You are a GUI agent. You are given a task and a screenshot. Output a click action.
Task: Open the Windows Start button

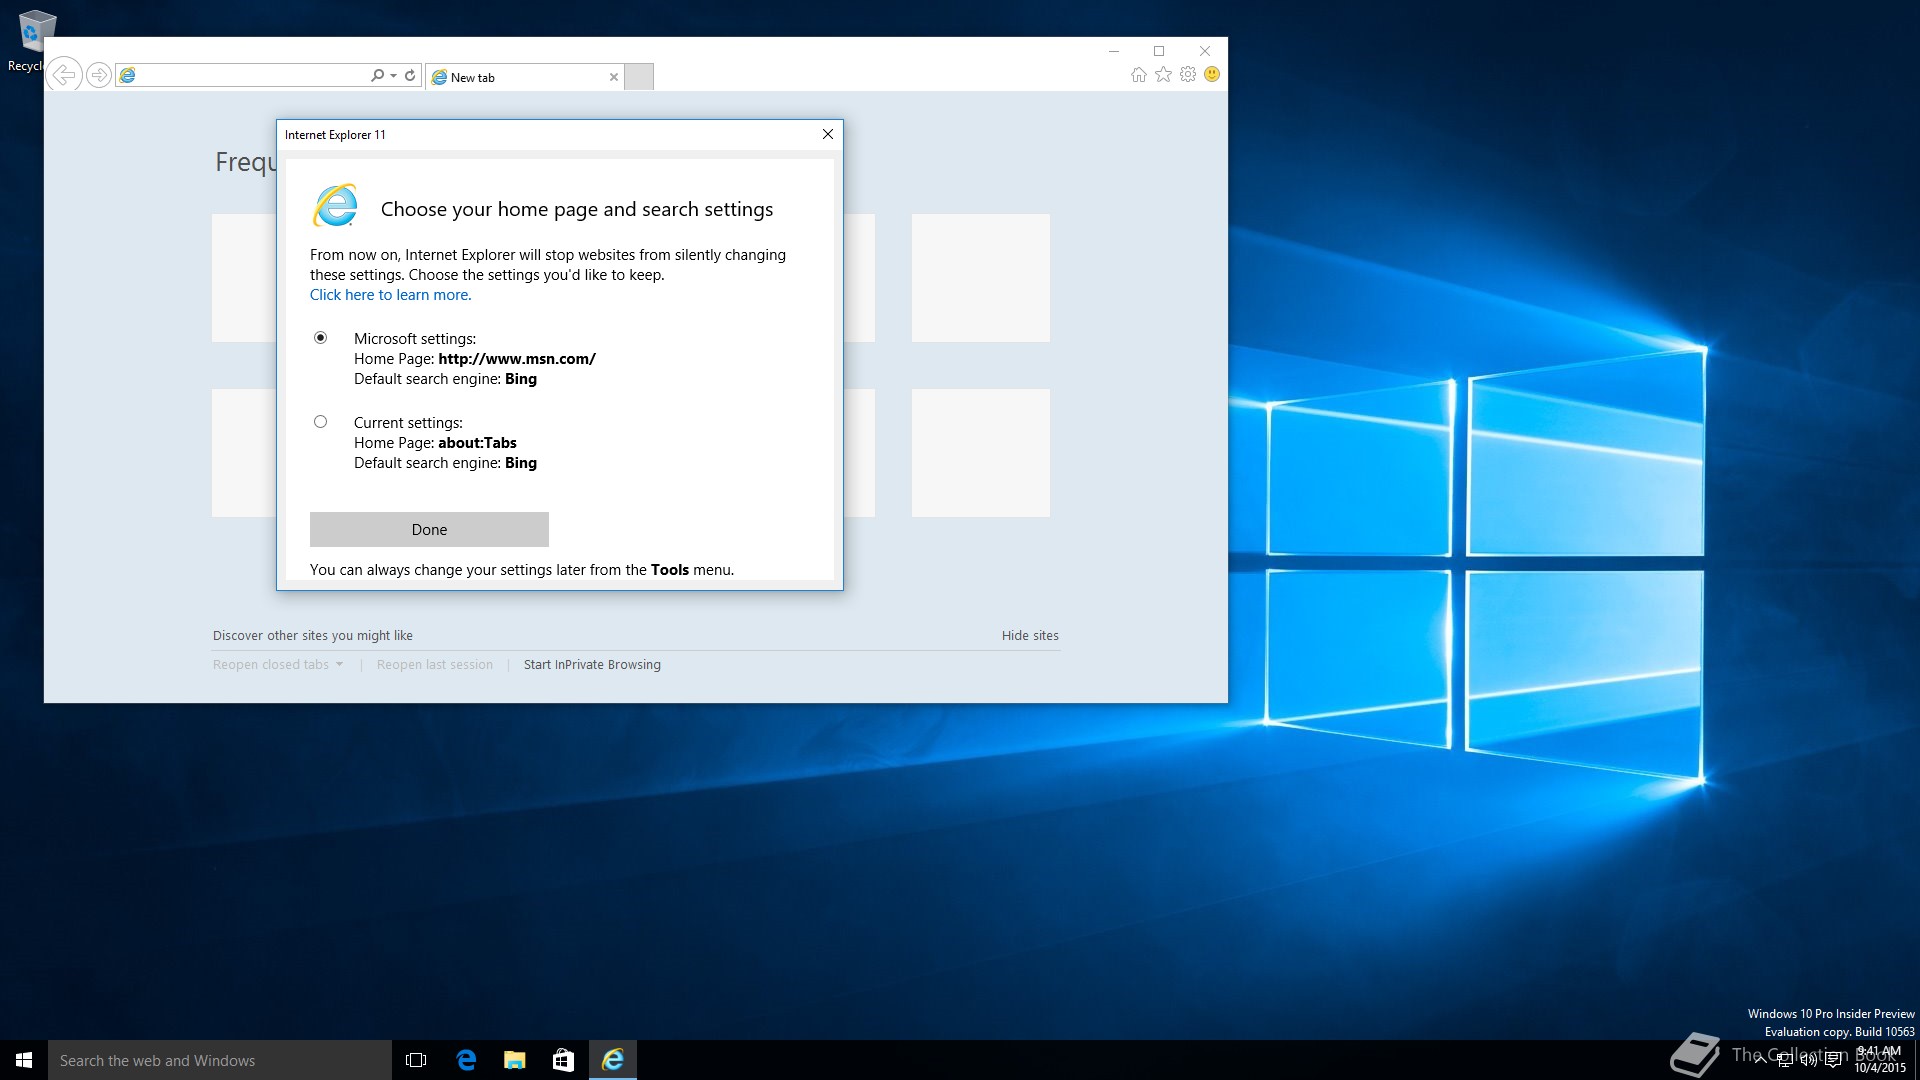pos(24,1060)
